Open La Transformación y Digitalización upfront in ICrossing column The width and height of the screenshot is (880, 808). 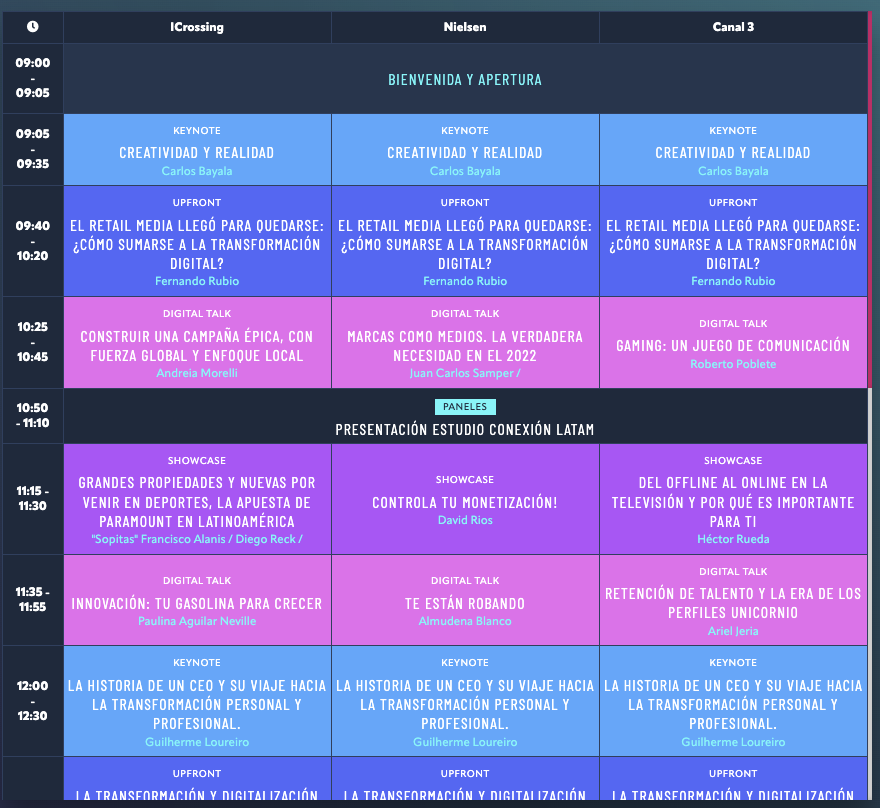[x=197, y=779]
